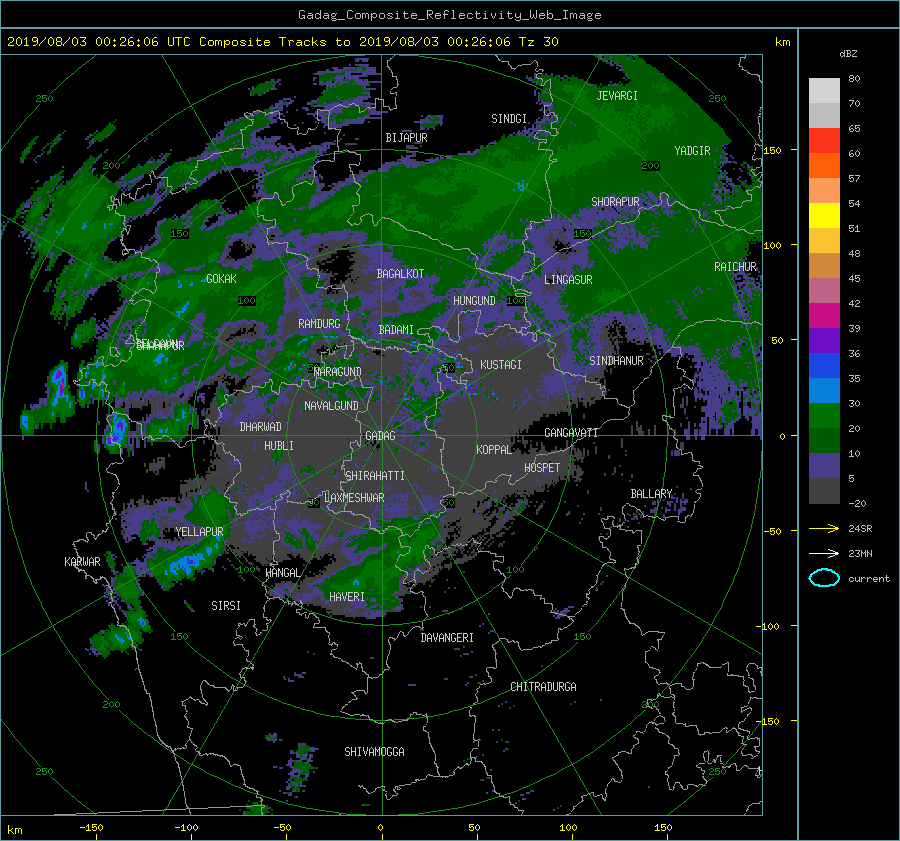Click the BALLARY city label
900x841 pixels.
click(651, 494)
